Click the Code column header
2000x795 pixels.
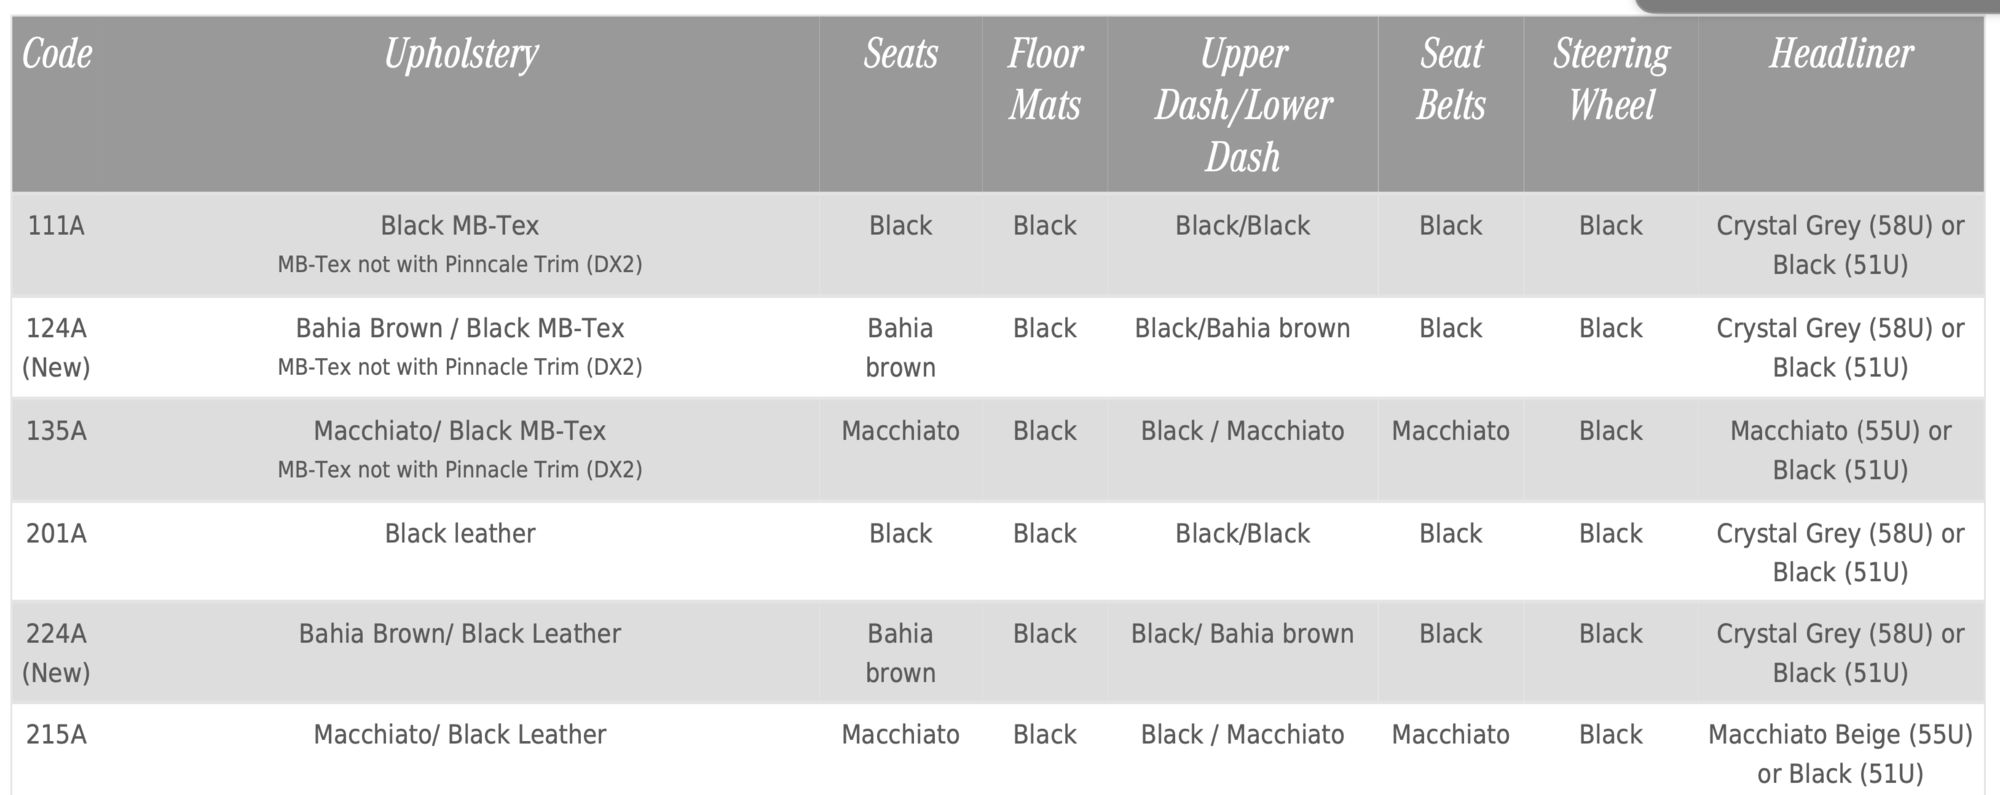click(57, 54)
